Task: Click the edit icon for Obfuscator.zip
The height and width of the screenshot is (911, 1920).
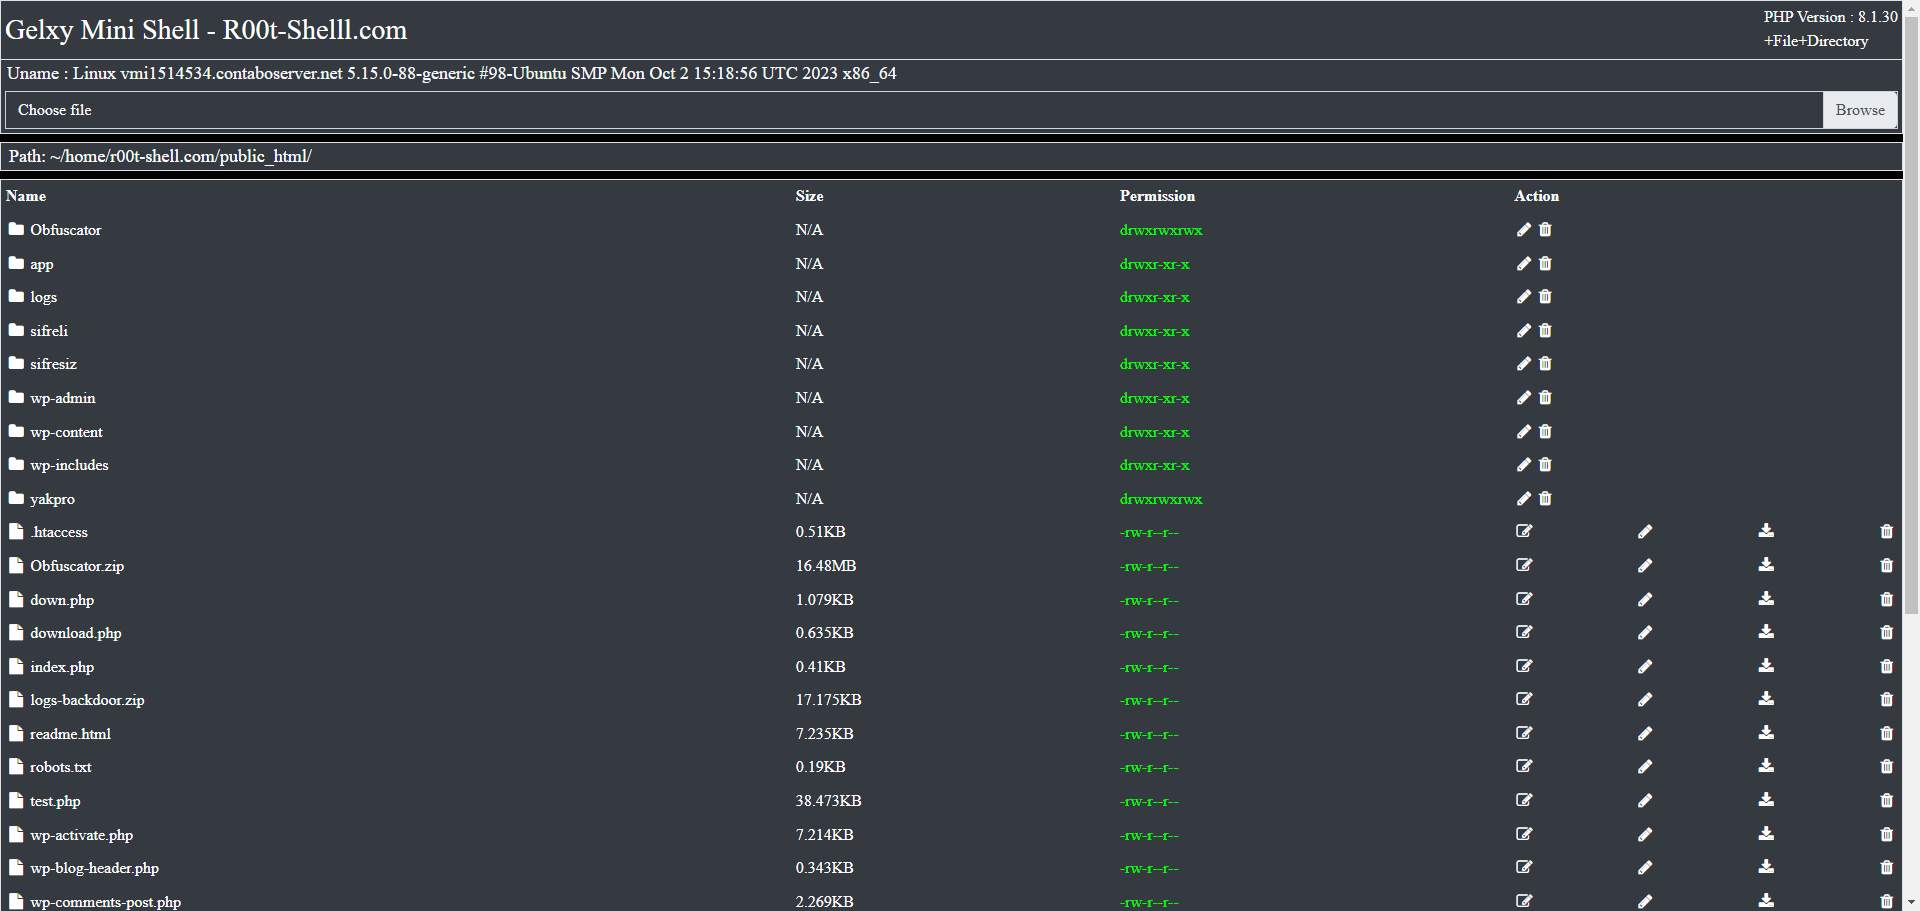Action: coord(1524,565)
